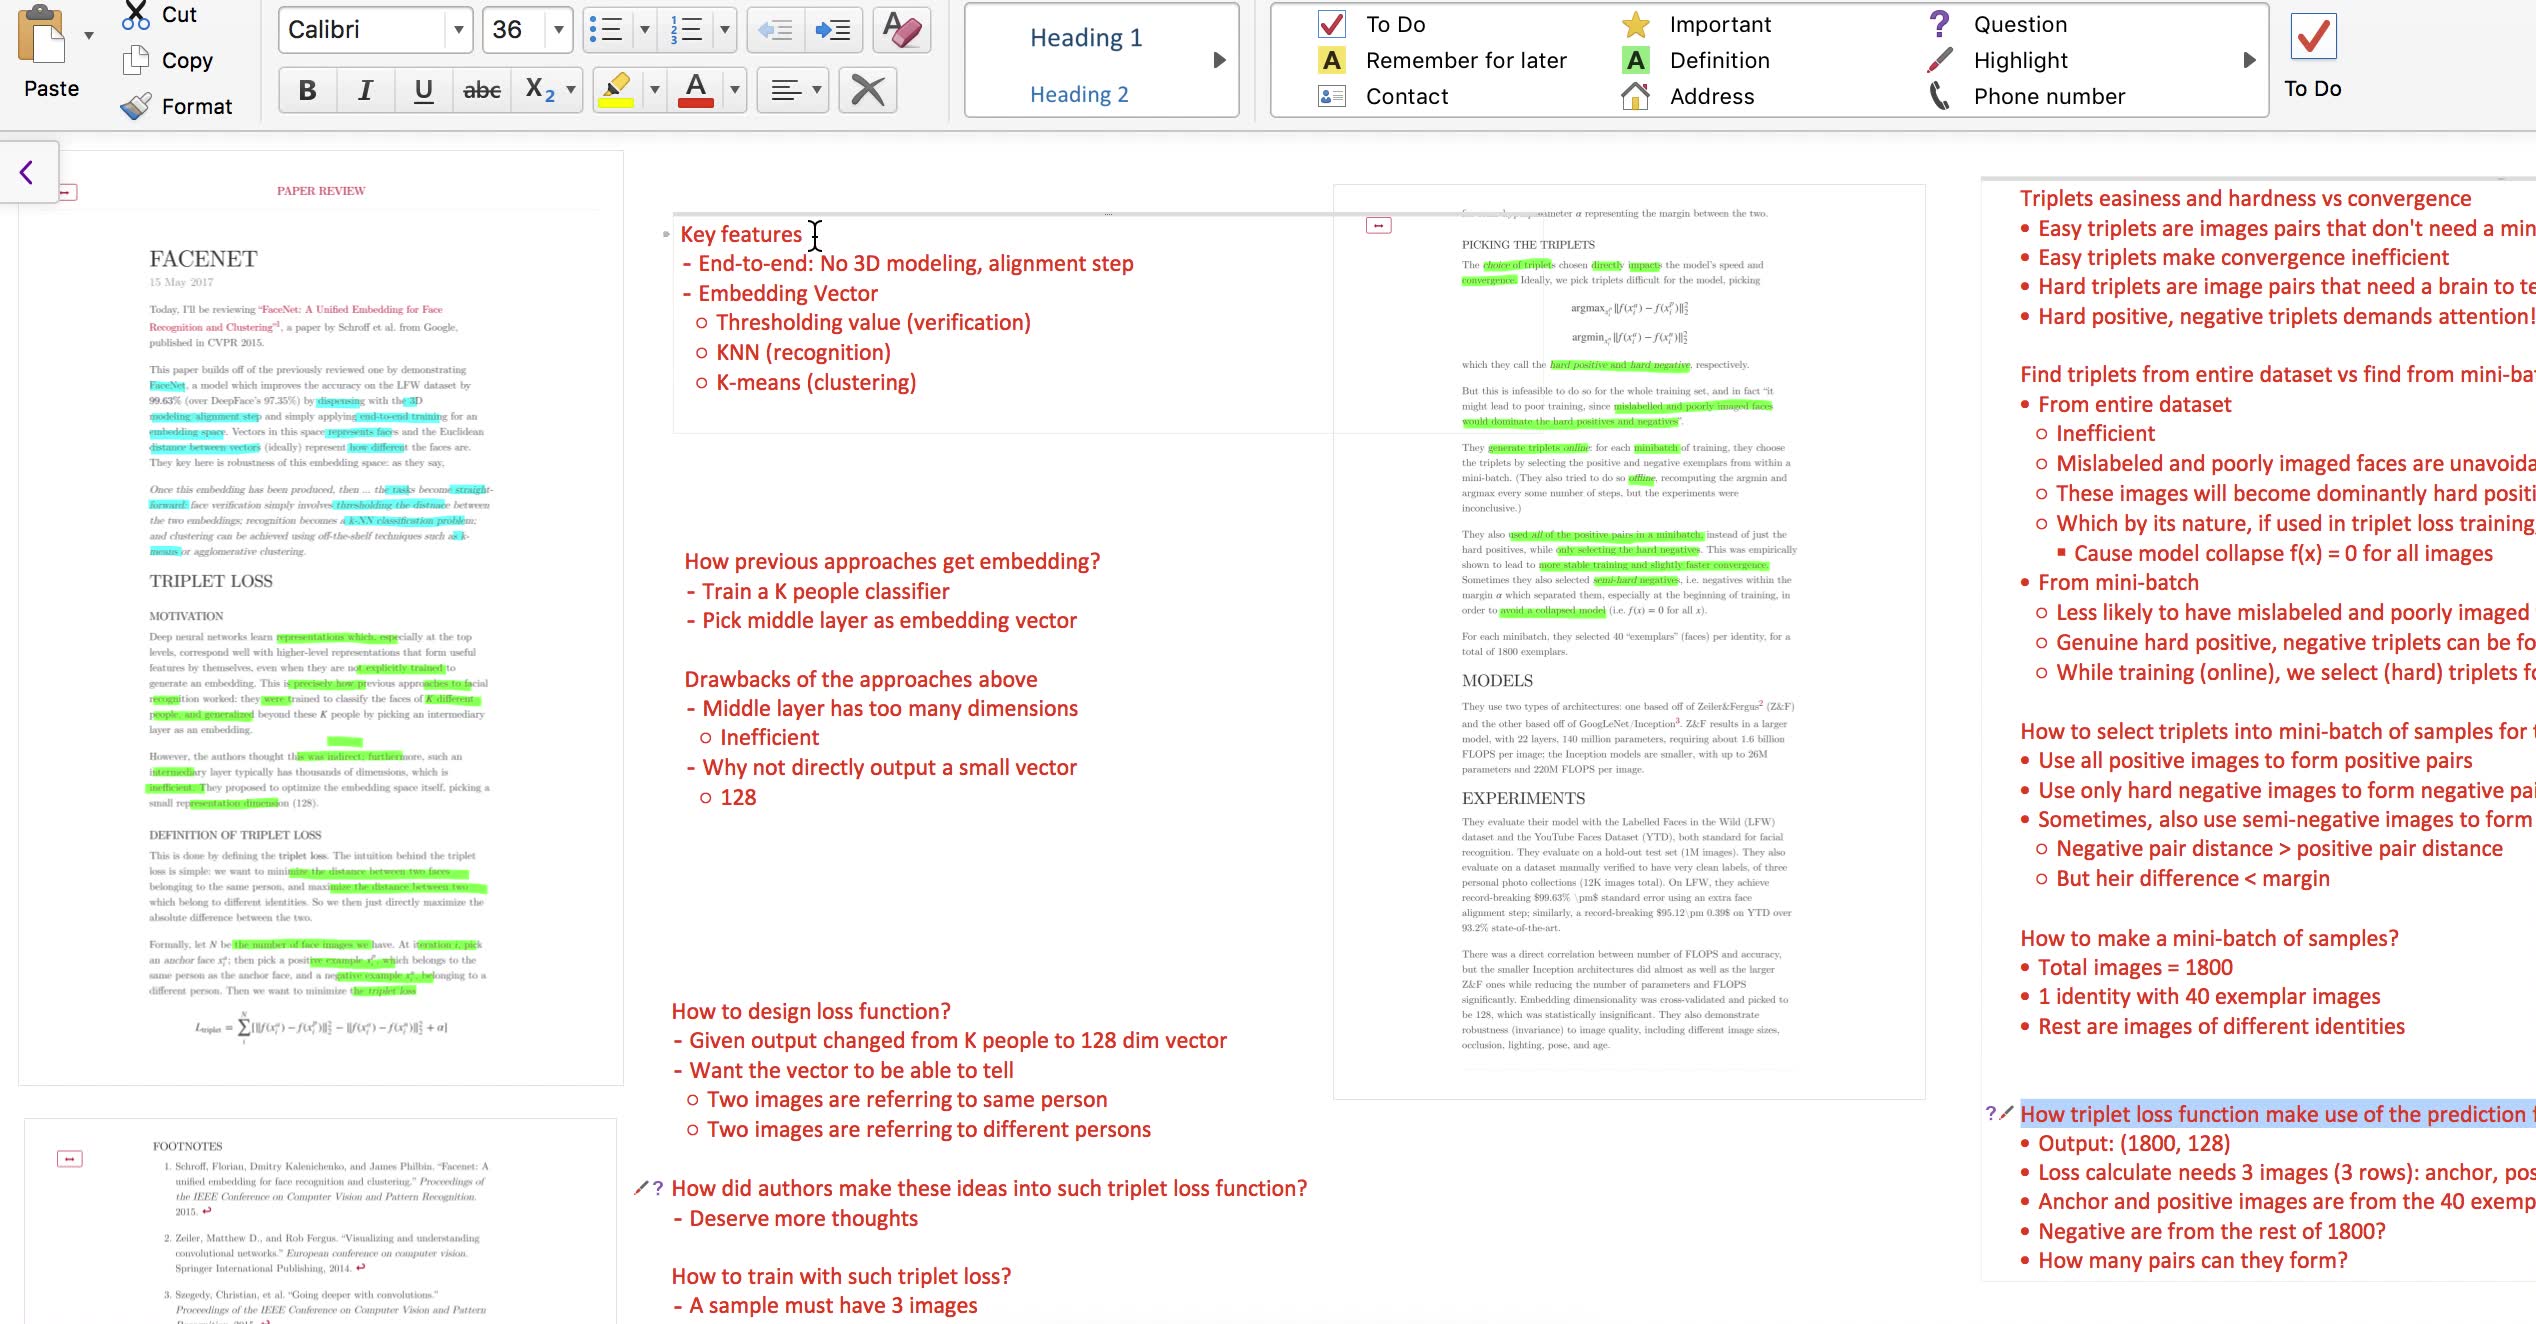Viewport: 2536px width, 1324px height.
Task: Select the Heading 2 tab item
Action: [1080, 94]
